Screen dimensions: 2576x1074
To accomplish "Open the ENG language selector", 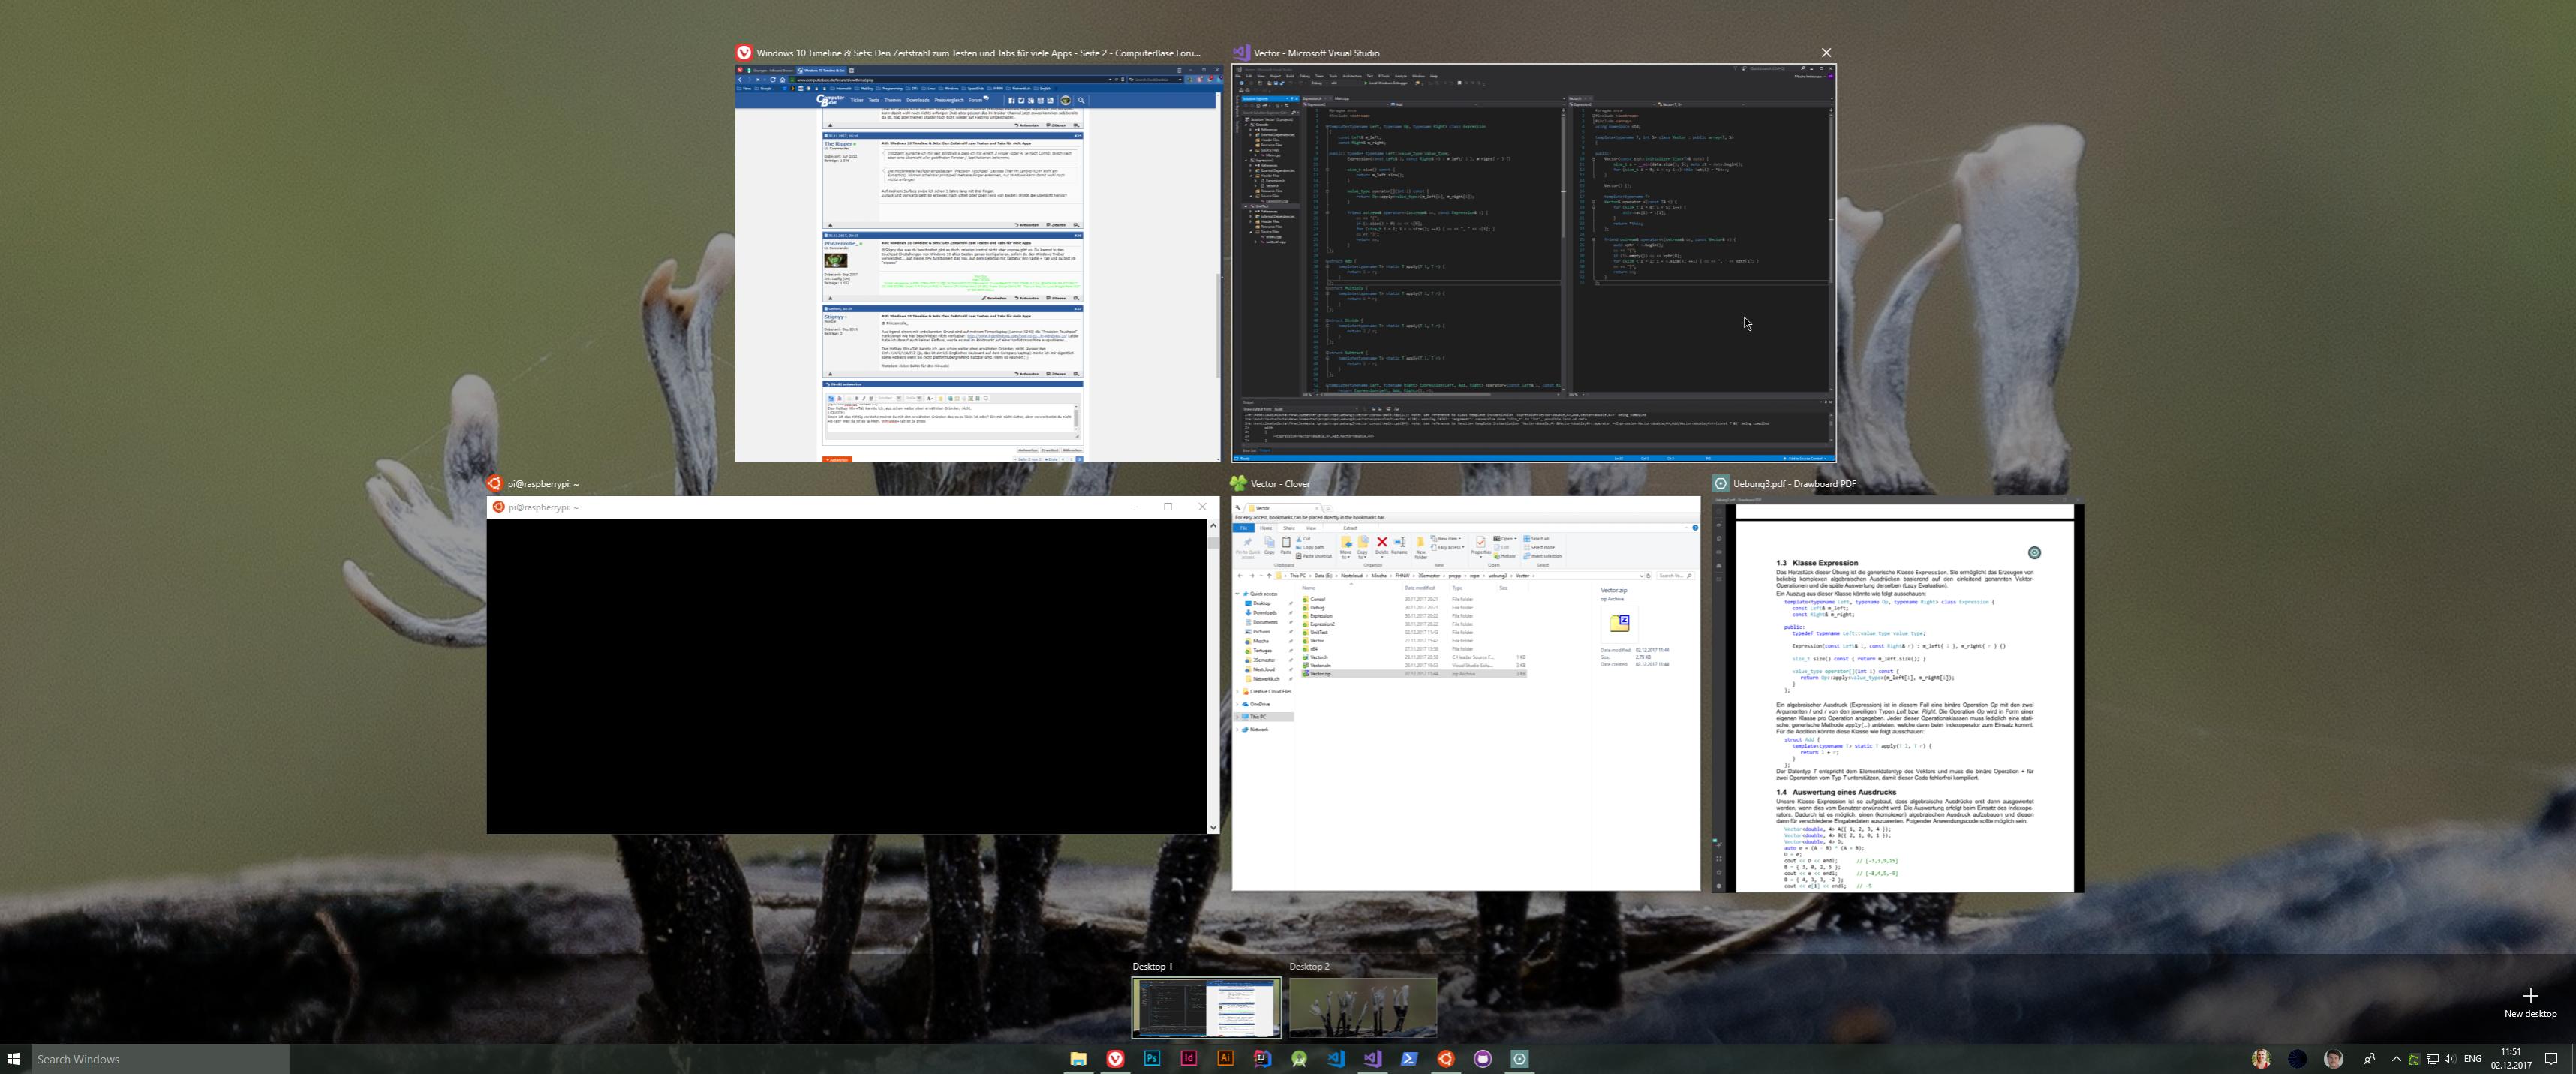I will (x=2473, y=1059).
